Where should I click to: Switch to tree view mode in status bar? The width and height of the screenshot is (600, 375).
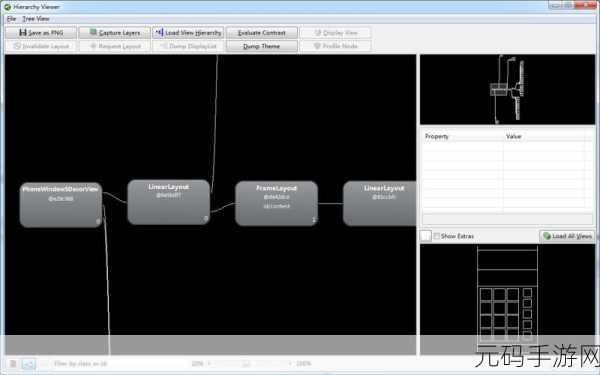coord(29,363)
